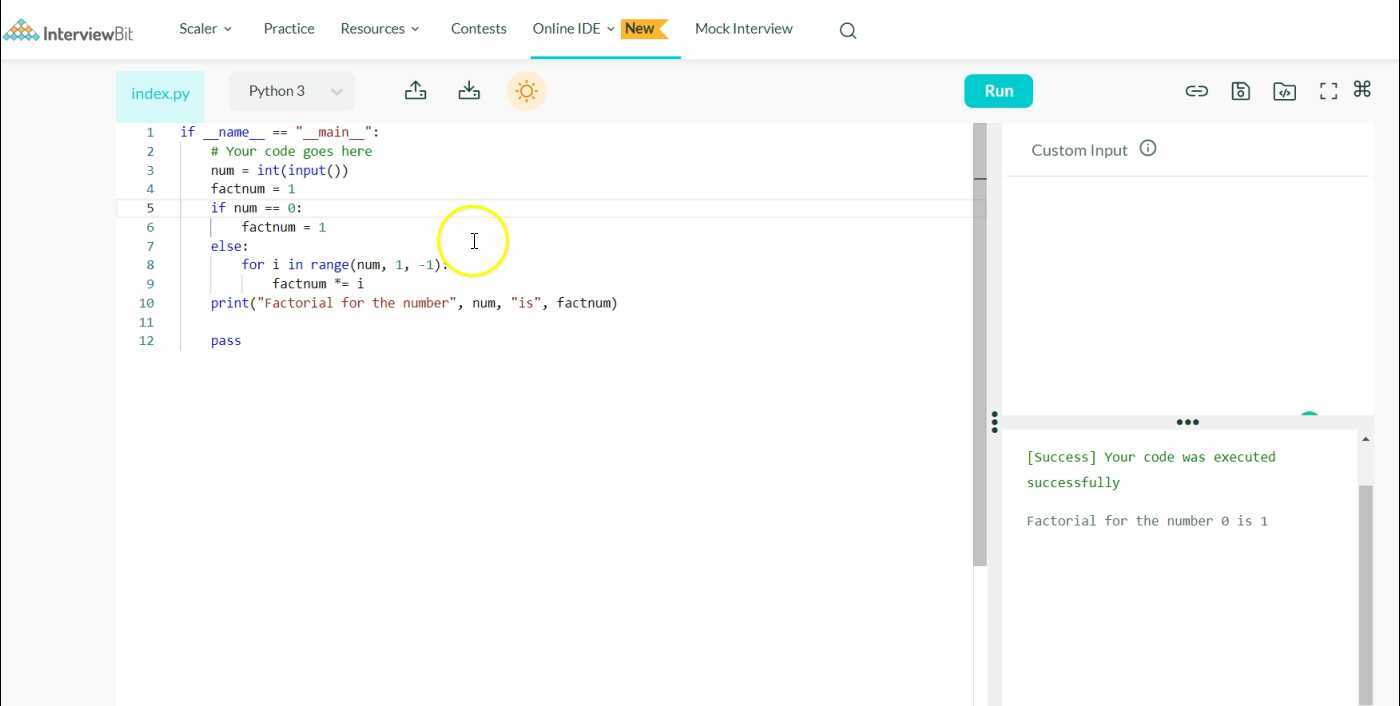Click line number 10 in gutter
Screen dimensions: 1400x706
[x=147, y=303]
